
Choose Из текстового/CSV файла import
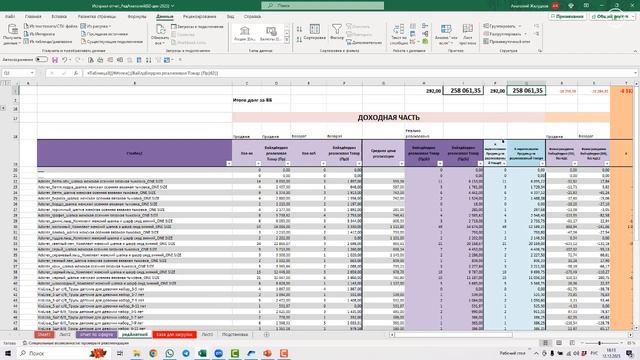click(x=51, y=26)
